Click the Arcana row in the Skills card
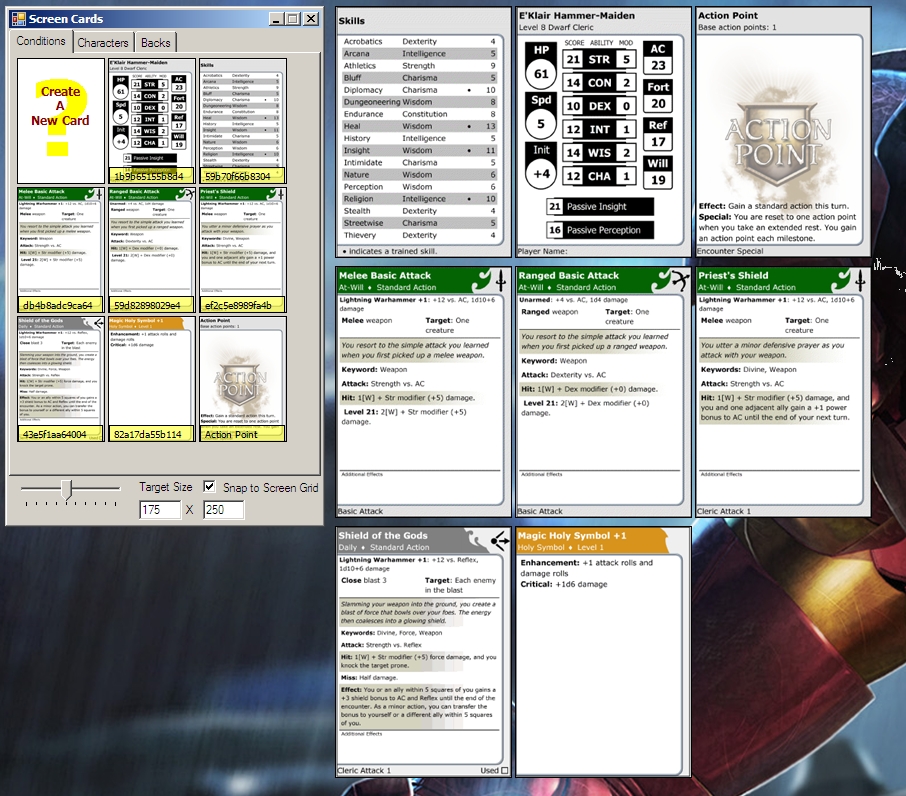The image size is (906, 796). point(419,54)
